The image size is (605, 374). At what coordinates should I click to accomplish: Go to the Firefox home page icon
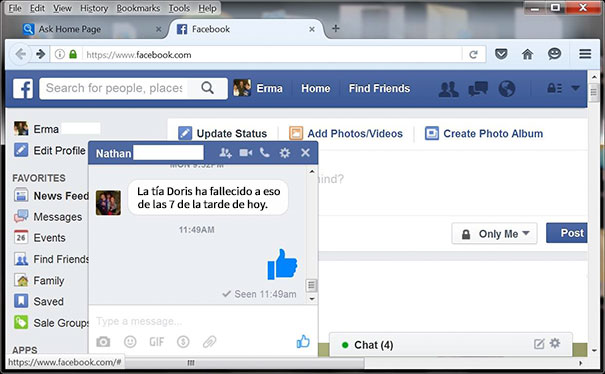click(x=527, y=54)
